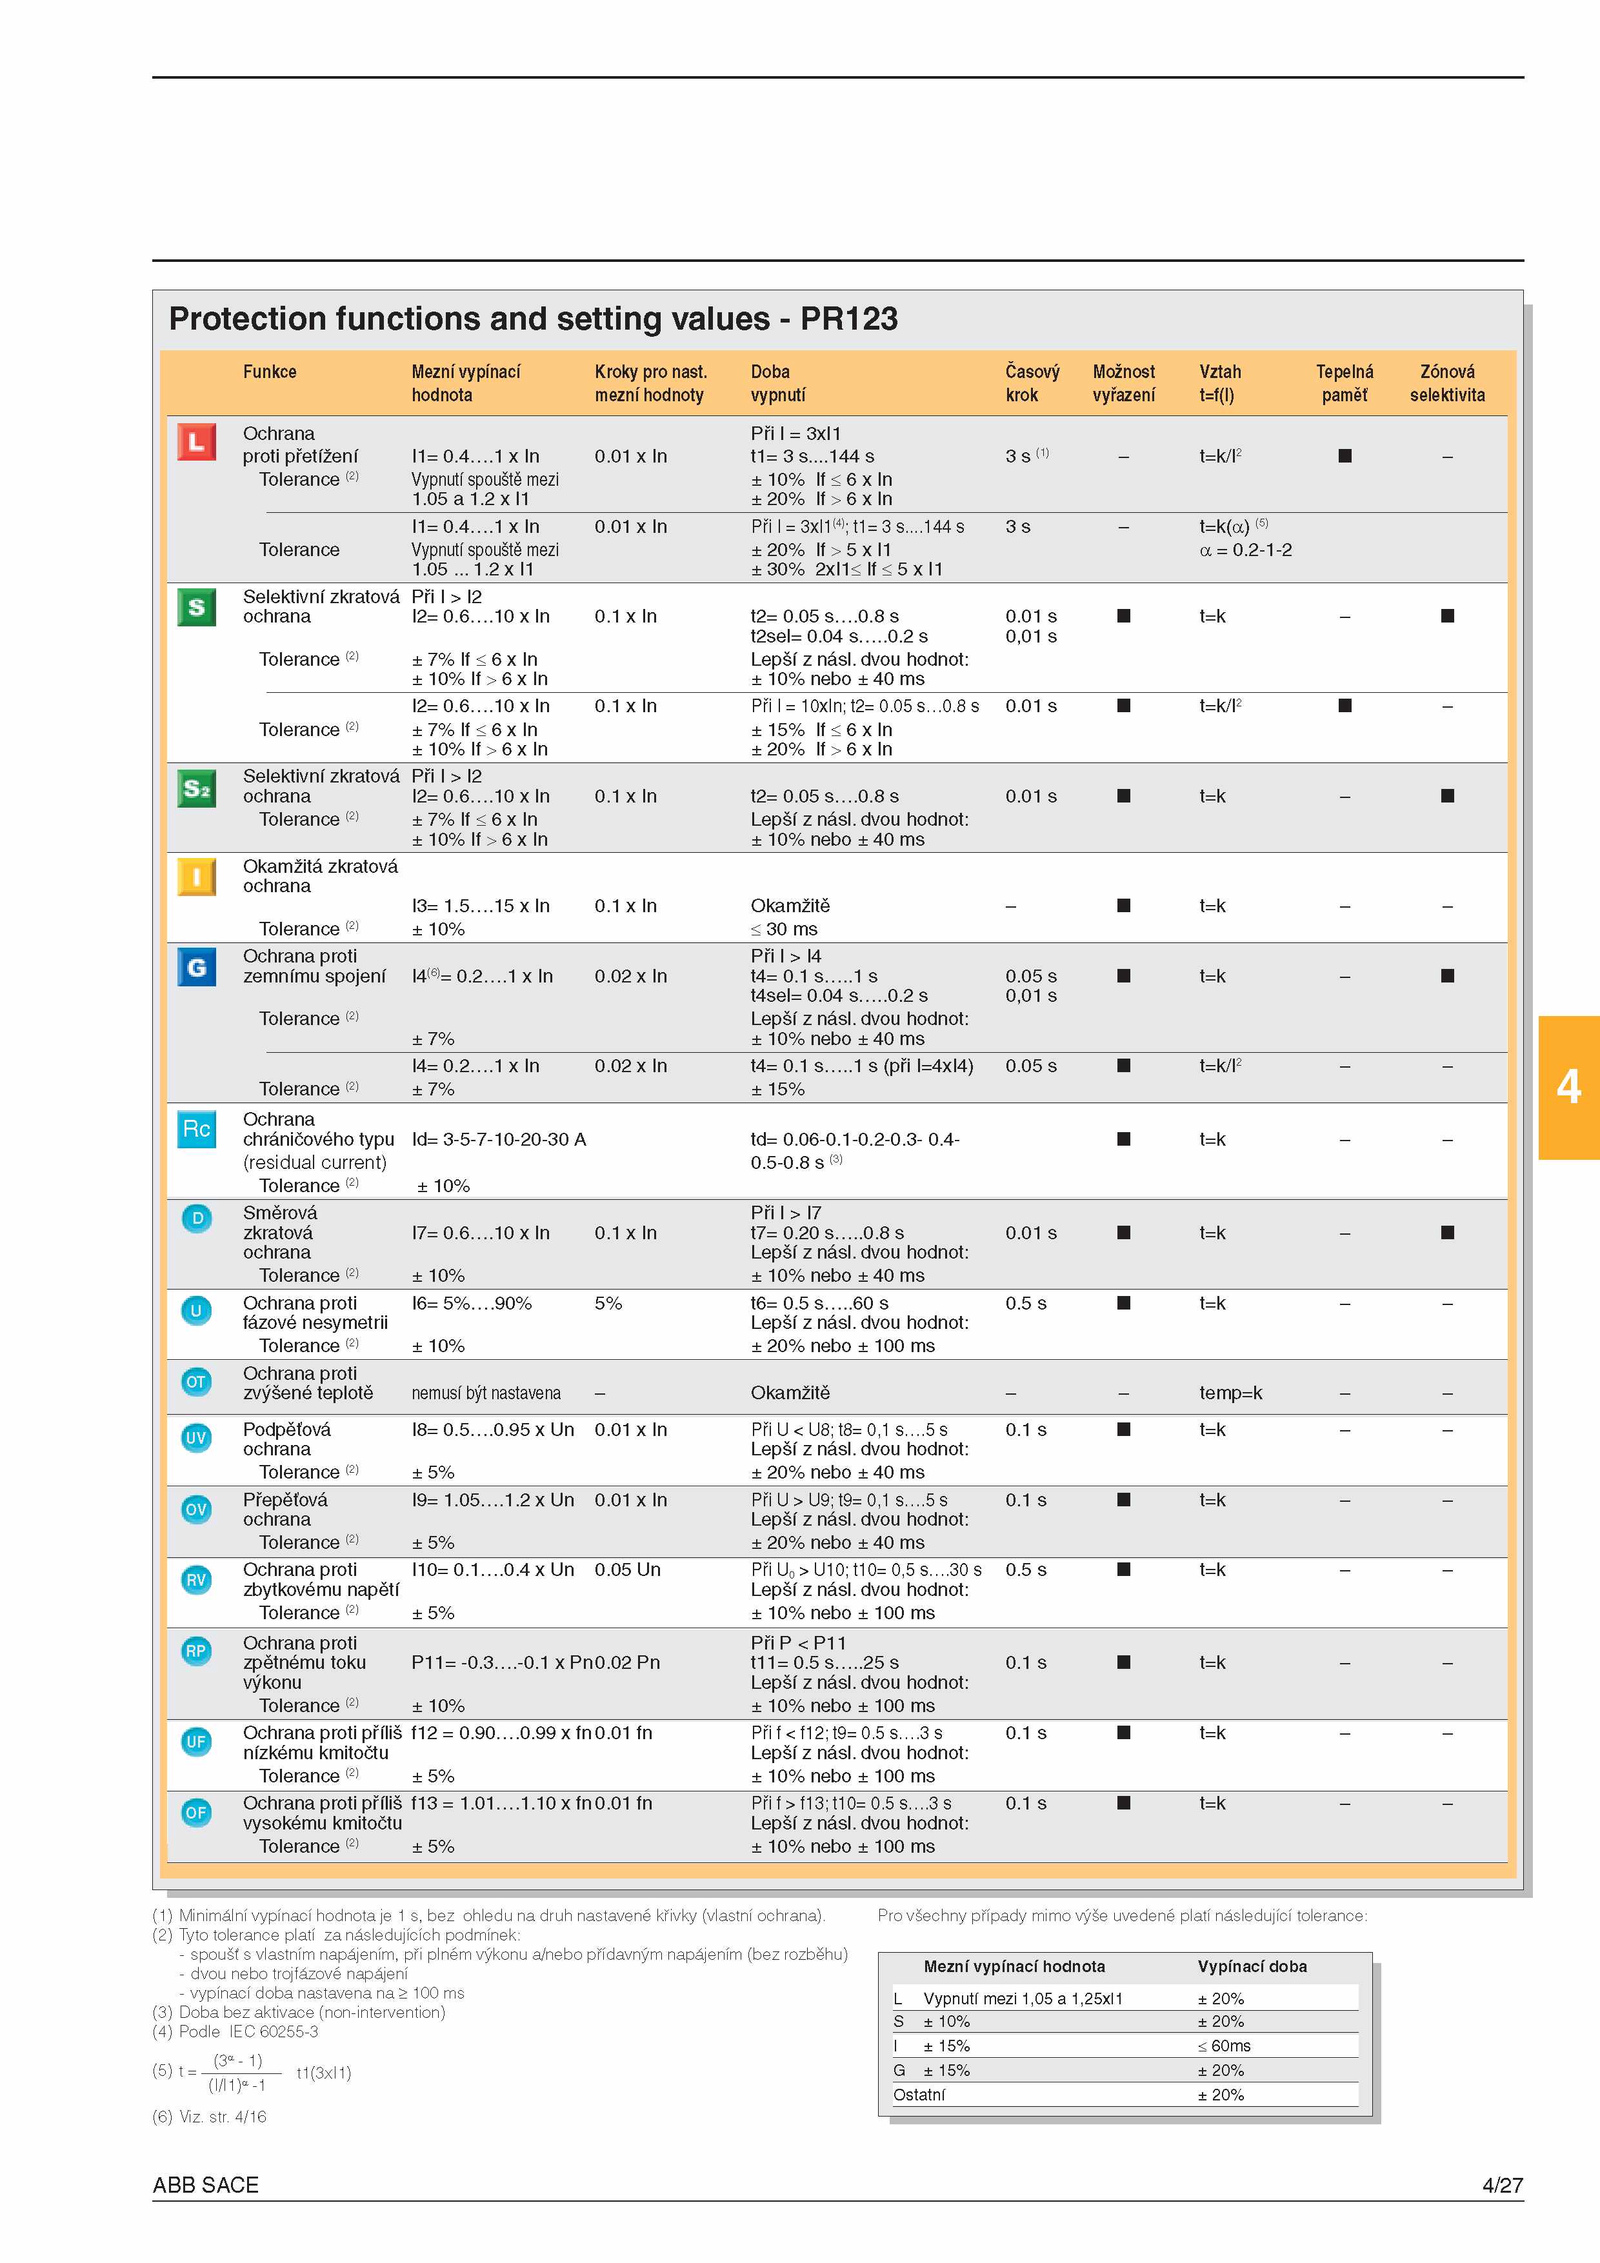
Task: Click the 'Id= 3-5-7-10-20-30 A' value
Action: (x=499, y=1139)
